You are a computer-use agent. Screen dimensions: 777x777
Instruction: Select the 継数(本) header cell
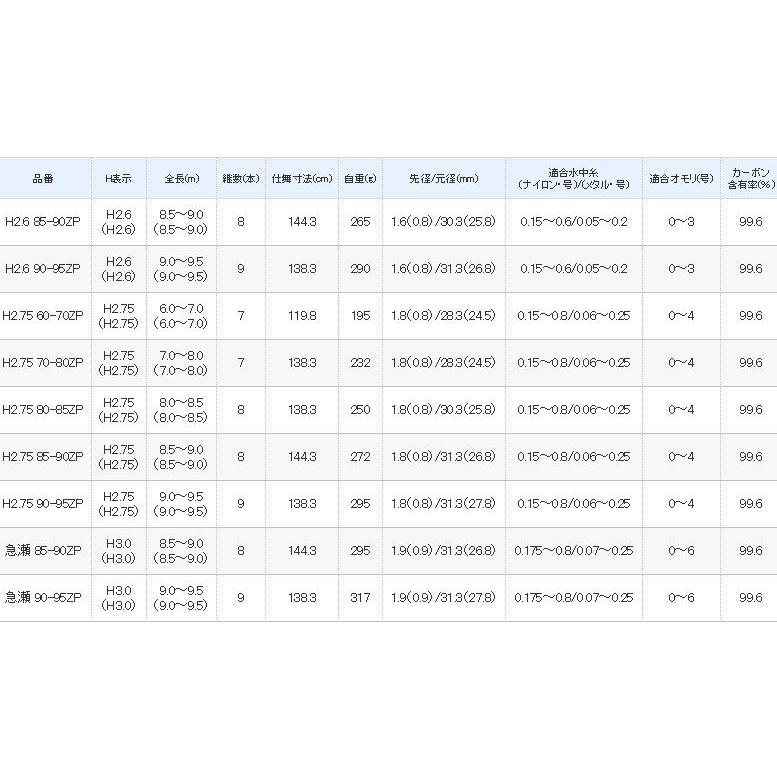pyautogui.click(x=240, y=178)
